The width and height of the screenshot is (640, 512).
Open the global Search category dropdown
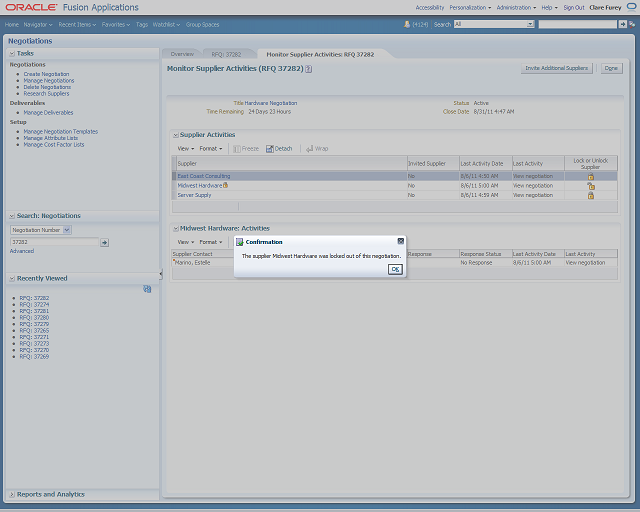530,24
